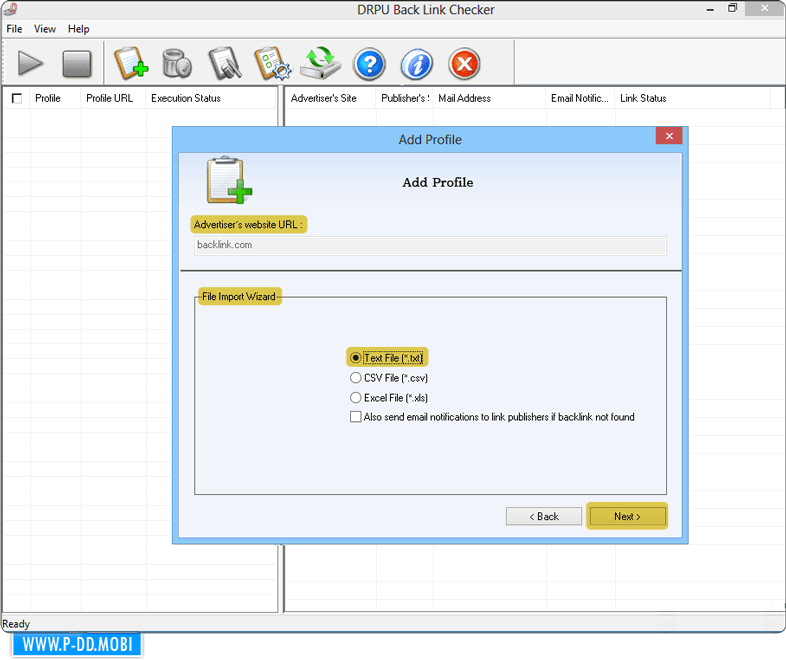Image resolution: width=786 pixels, height=660 pixels.
Task: Stop execution with the square toolbar icon
Action: tap(77, 64)
